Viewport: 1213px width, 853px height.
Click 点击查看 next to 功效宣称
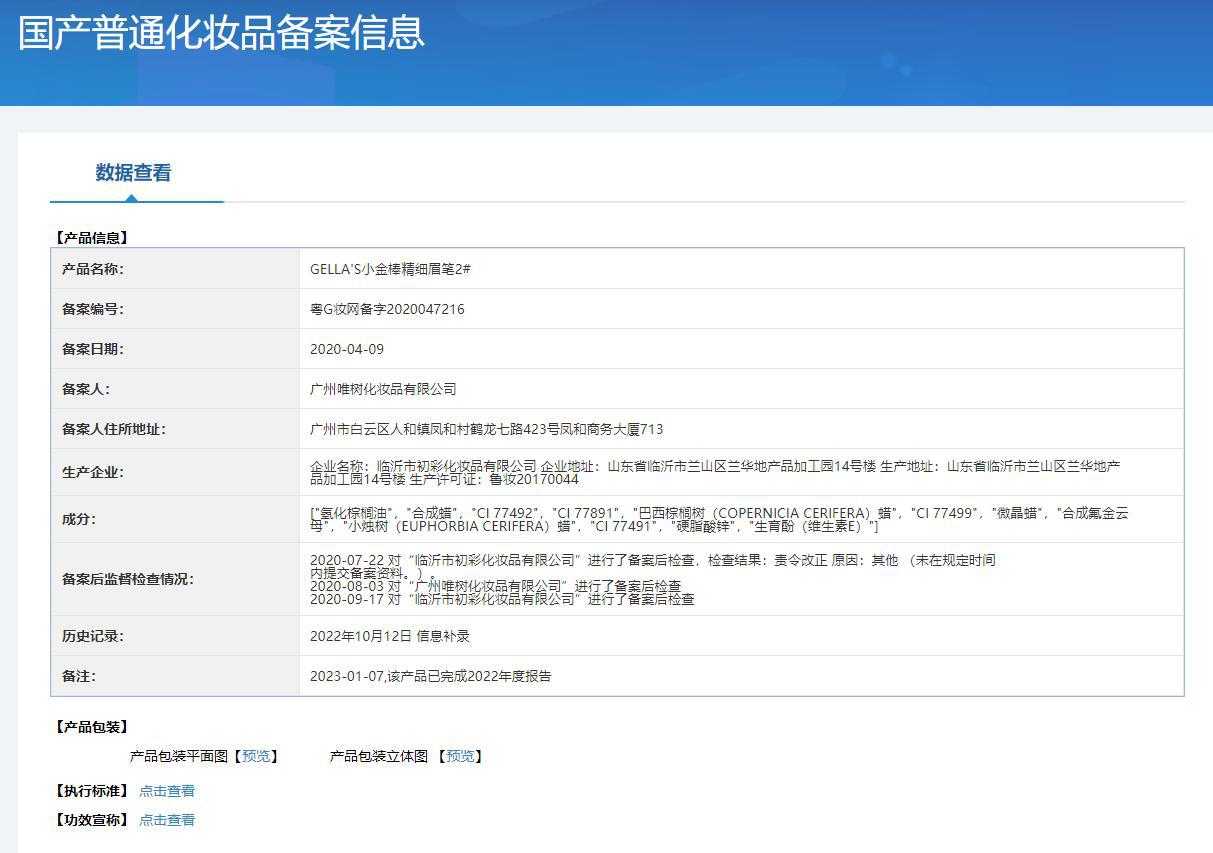pos(167,820)
